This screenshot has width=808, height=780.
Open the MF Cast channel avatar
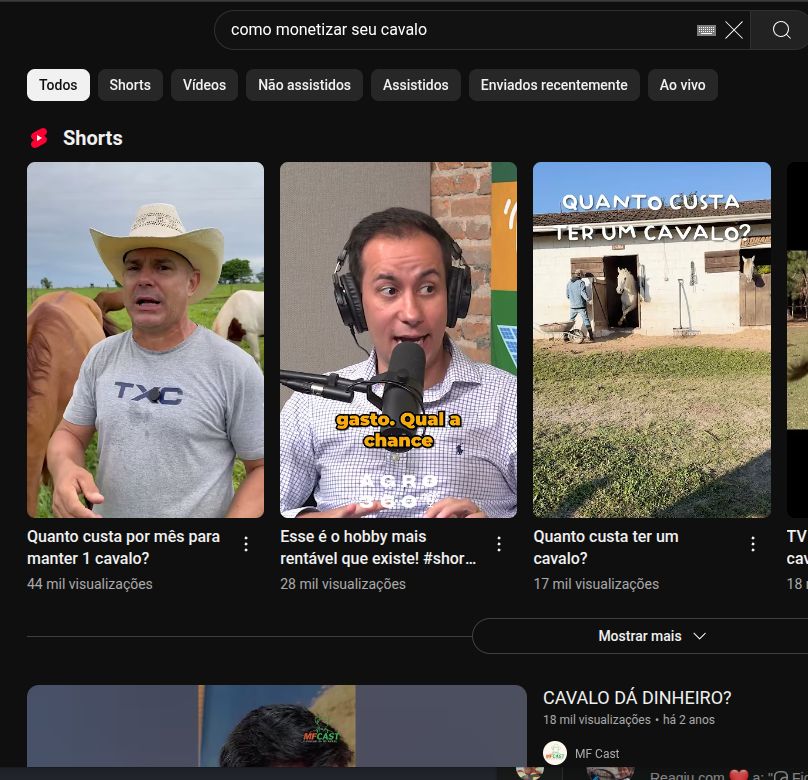pos(555,753)
